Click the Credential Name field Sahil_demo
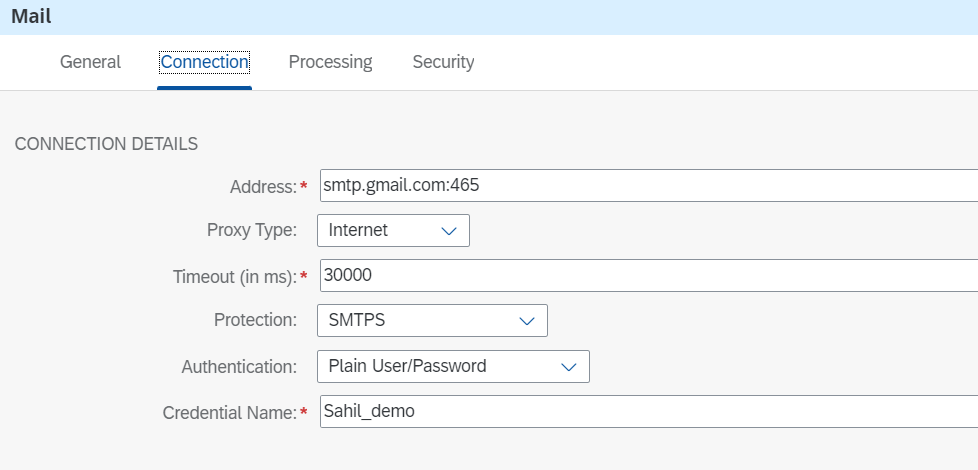The height and width of the screenshot is (470, 978). pyautogui.click(x=649, y=411)
